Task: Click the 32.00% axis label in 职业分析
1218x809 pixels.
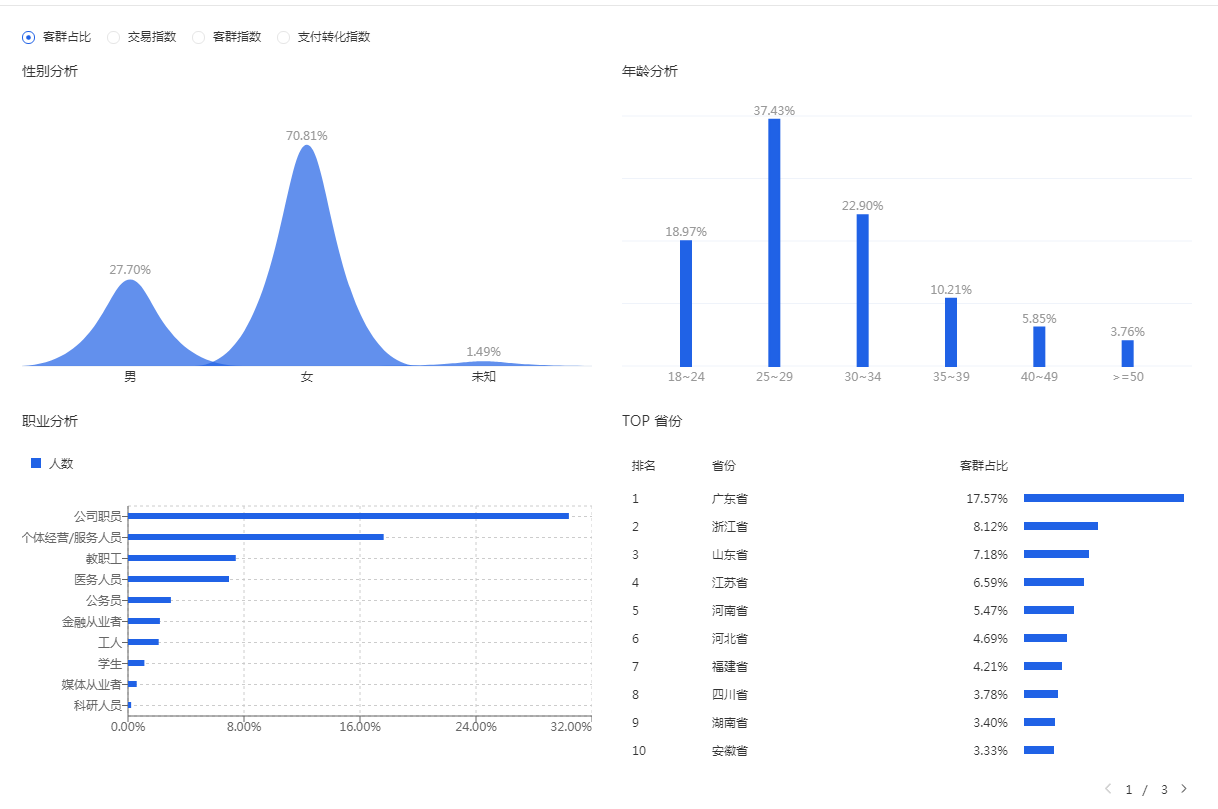Action: pos(572,727)
